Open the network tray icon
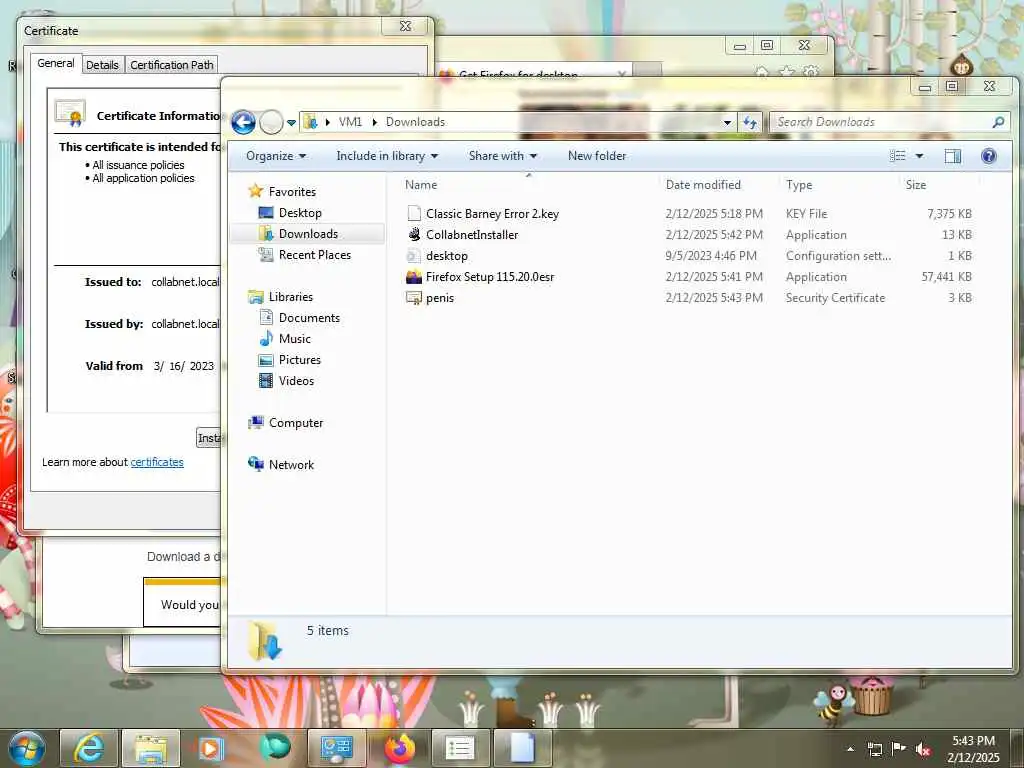The width and height of the screenshot is (1024, 768). tap(874, 749)
